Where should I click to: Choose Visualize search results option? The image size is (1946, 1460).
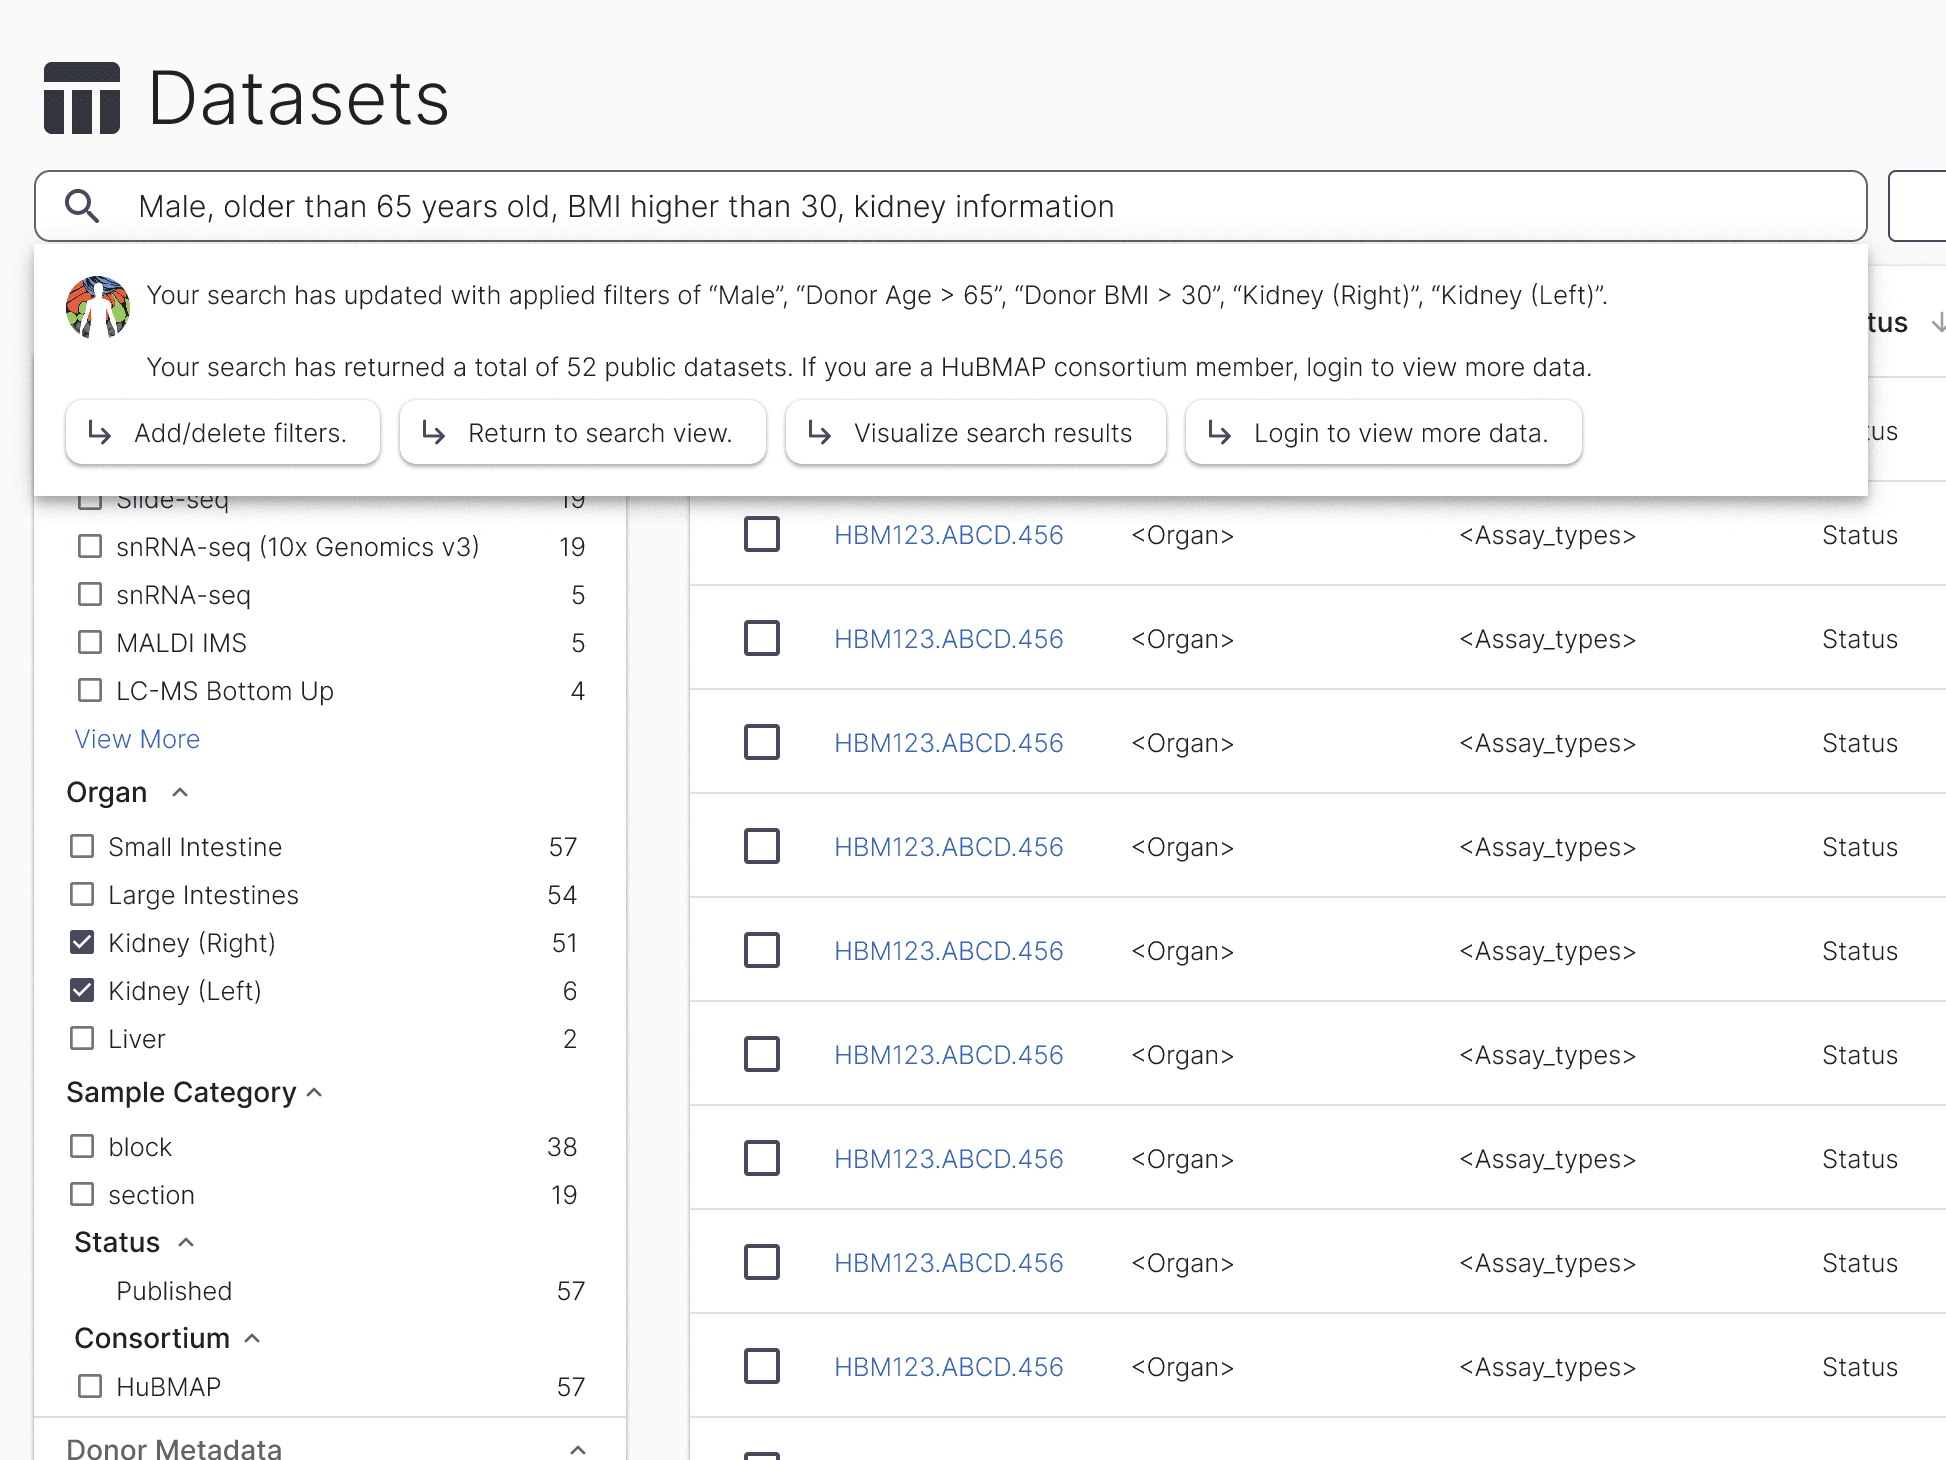[x=975, y=432]
